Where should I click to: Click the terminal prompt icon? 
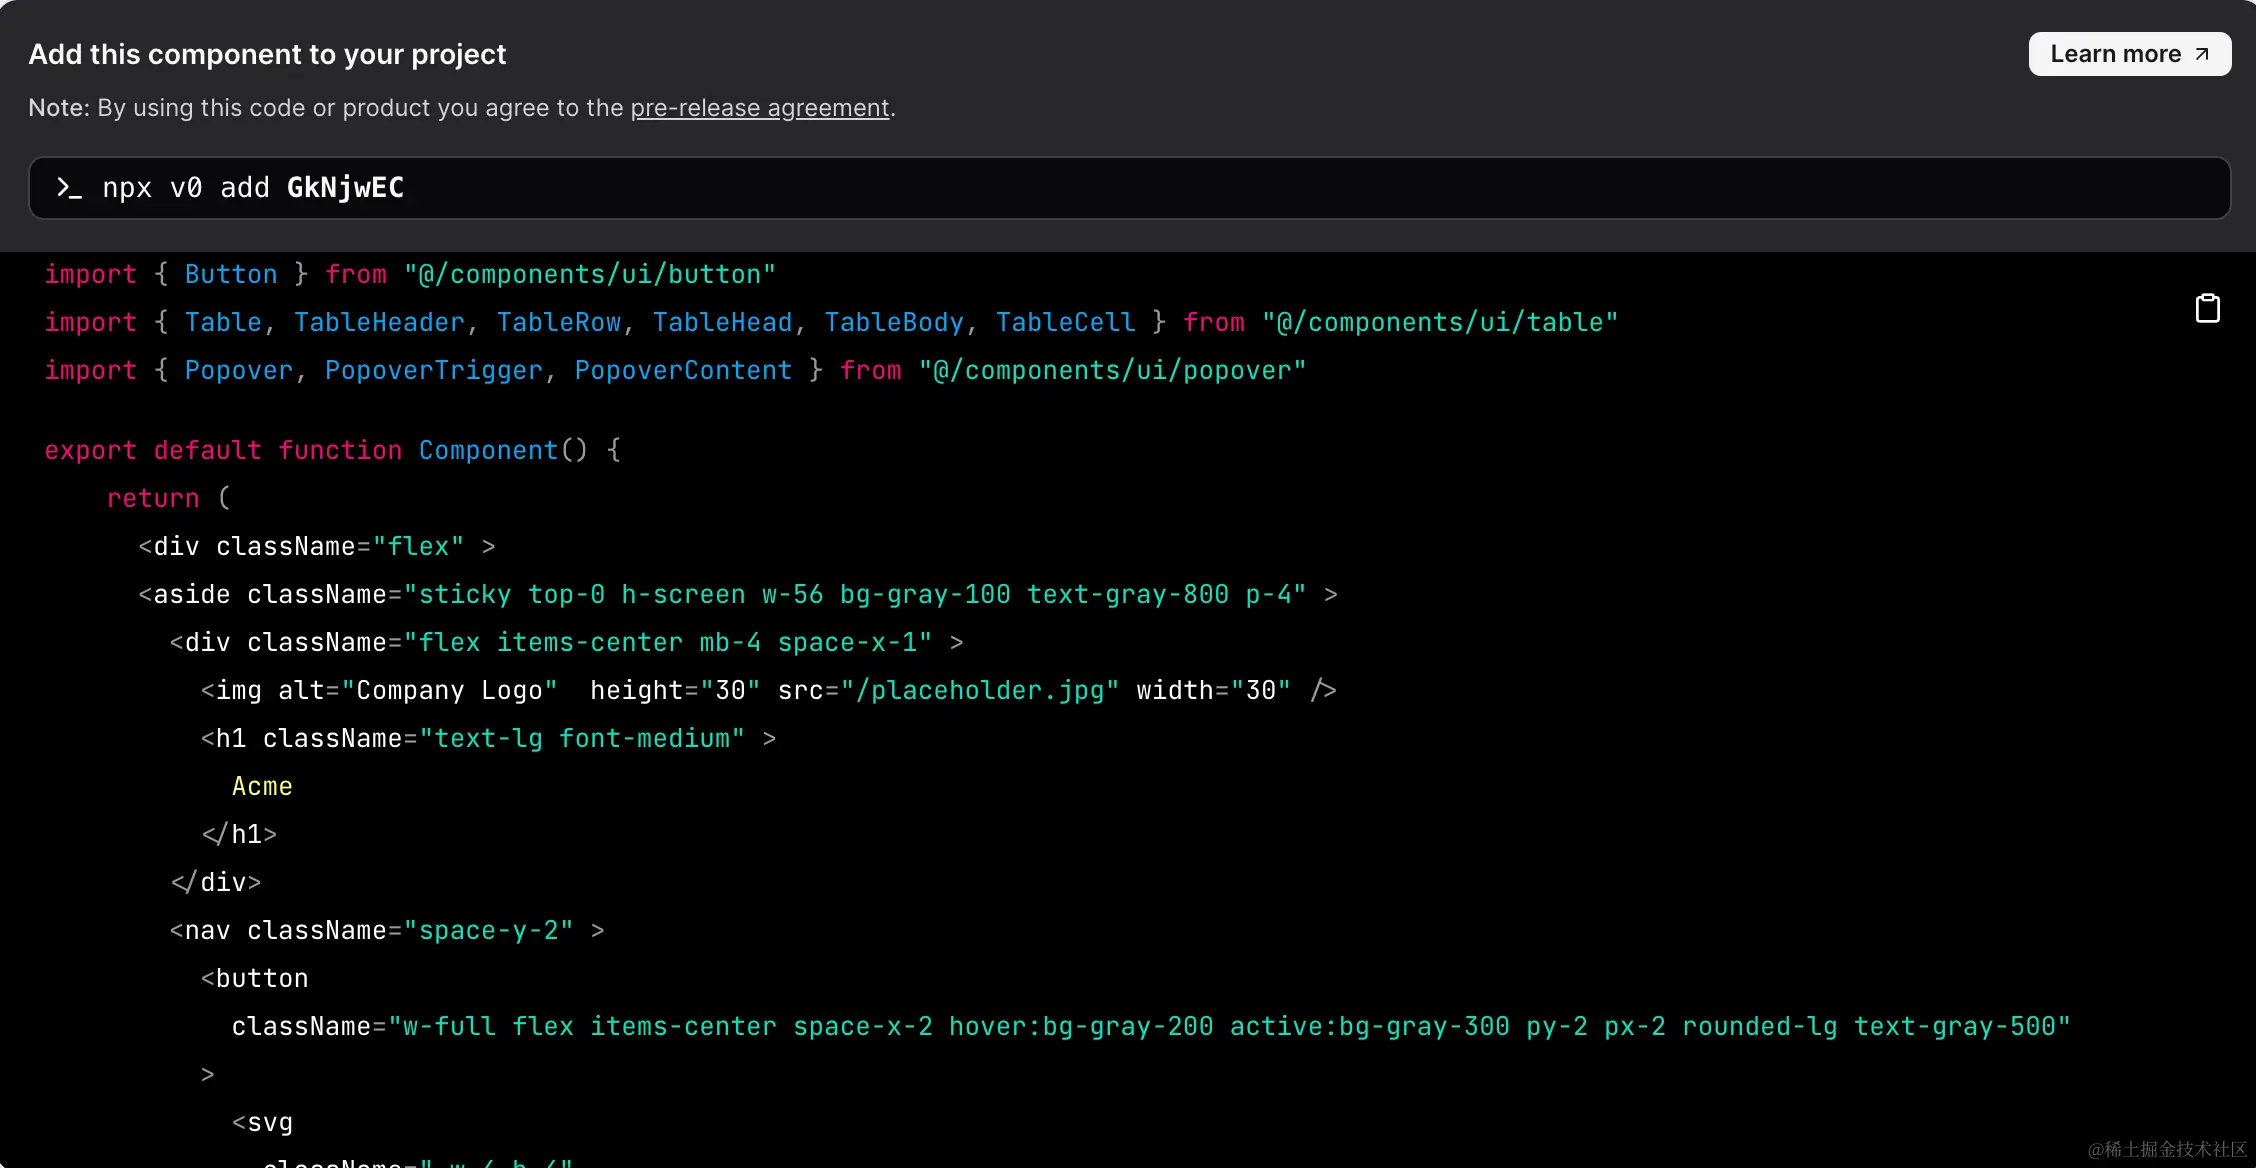click(x=69, y=188)
